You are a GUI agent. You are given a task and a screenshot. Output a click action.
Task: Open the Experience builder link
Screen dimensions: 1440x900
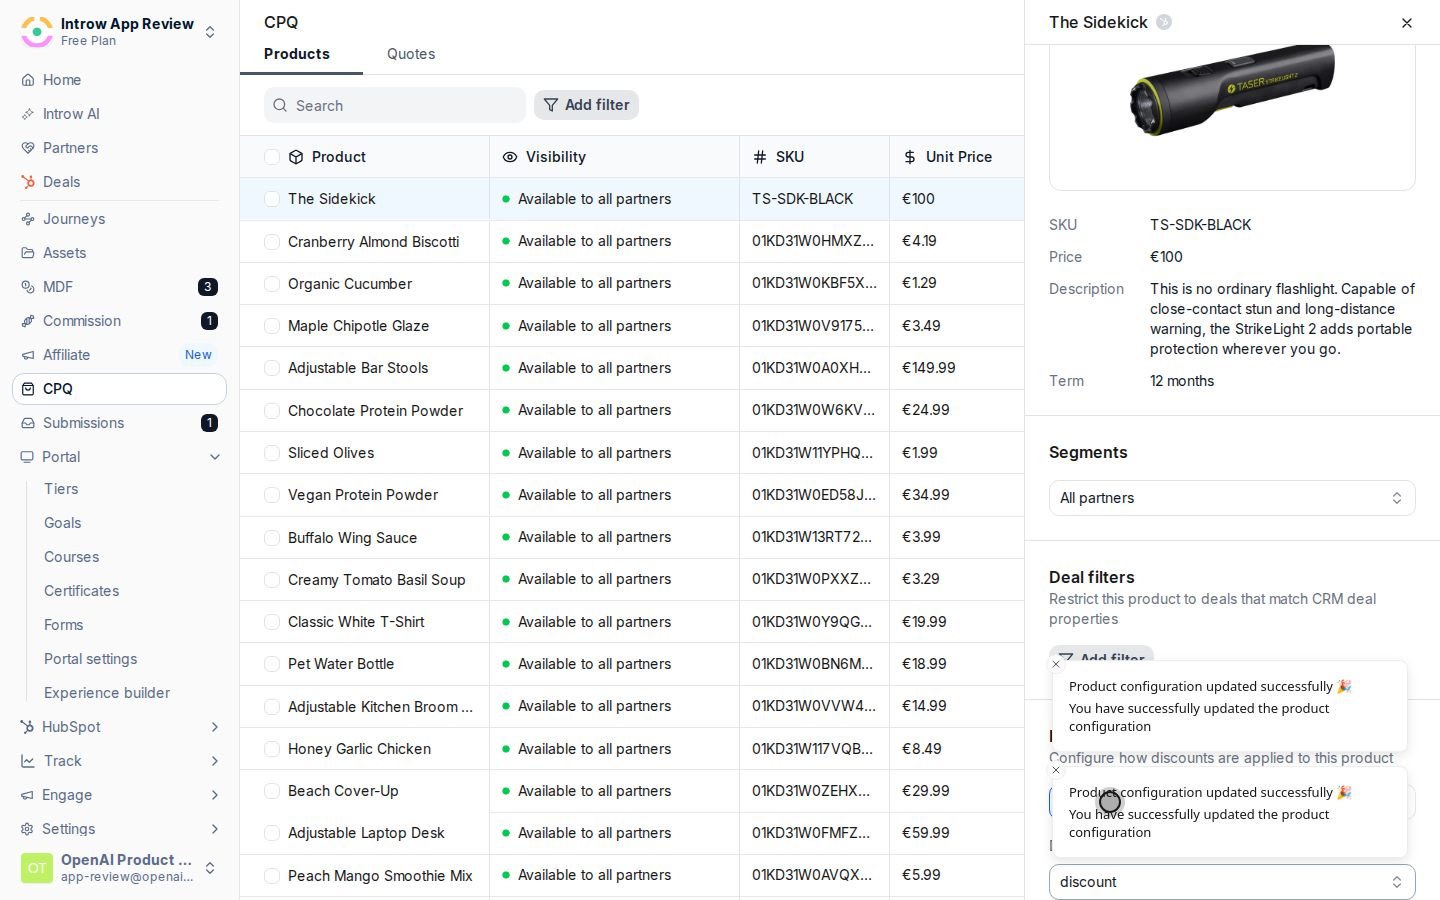pyautogui.click(x=107, y=693)
